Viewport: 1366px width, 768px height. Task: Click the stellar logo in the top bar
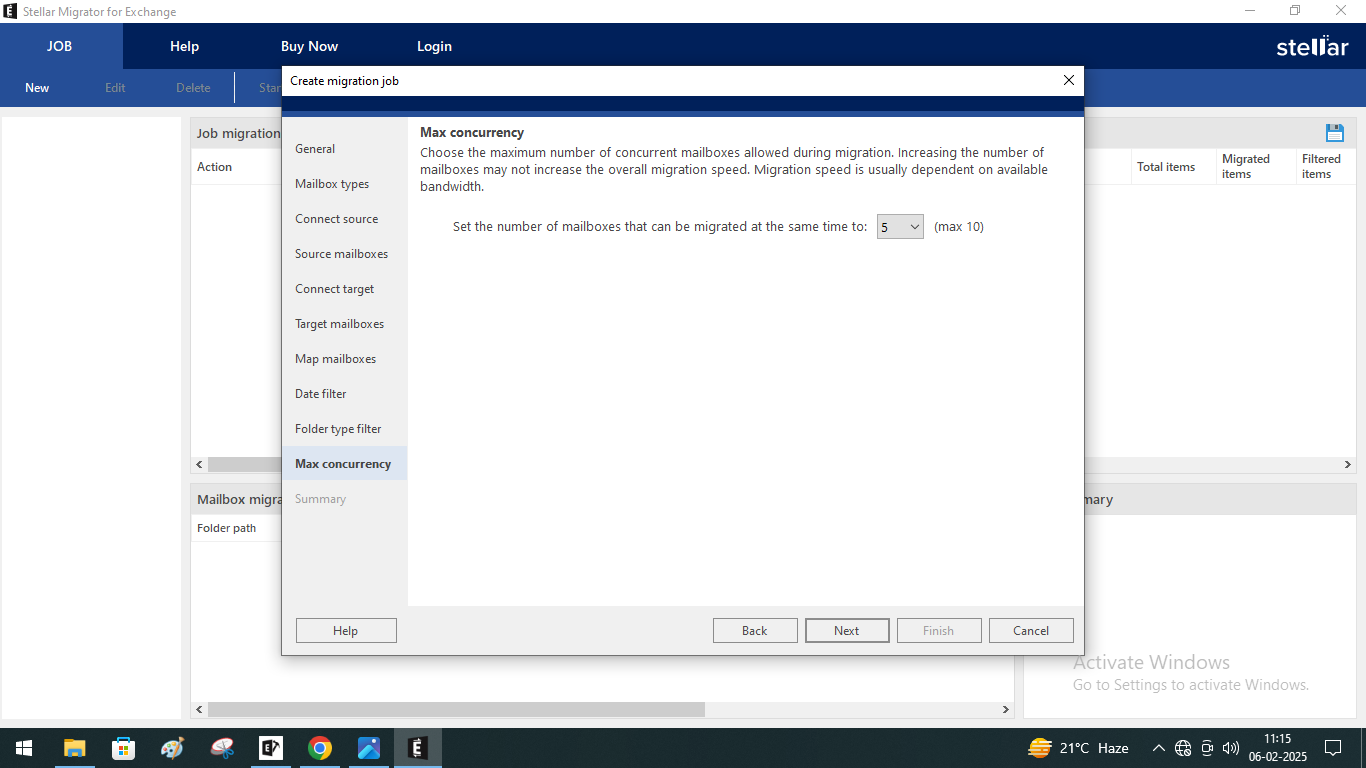pos(1312,46)
